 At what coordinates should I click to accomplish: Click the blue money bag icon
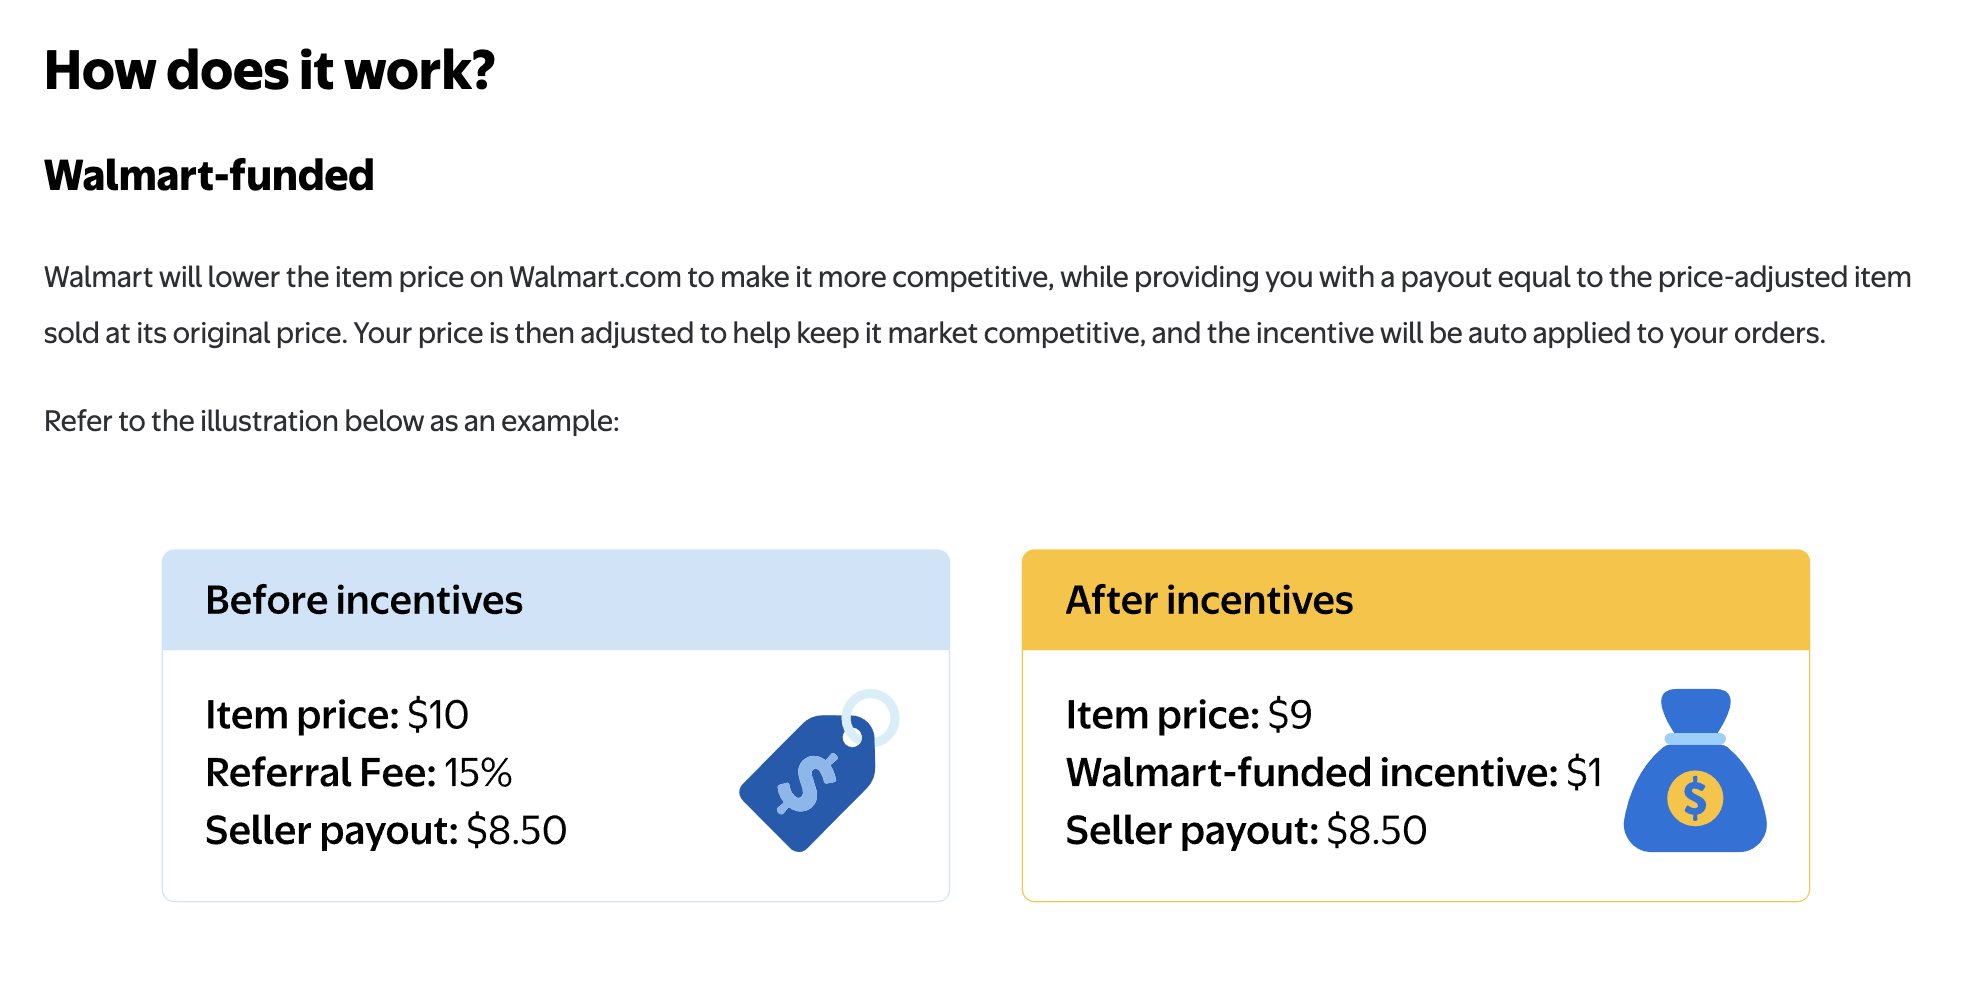point(1695,770)
